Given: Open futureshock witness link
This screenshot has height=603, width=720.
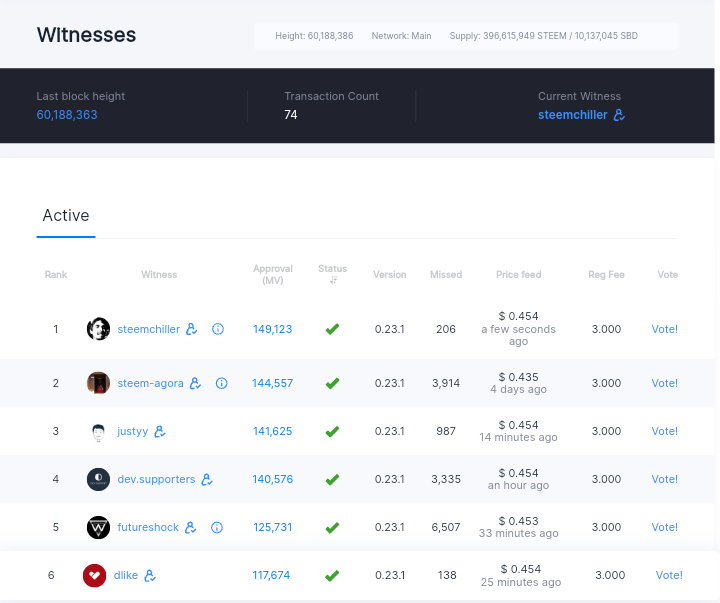Looking at the screenshot, I should click(x=148, y=527).
